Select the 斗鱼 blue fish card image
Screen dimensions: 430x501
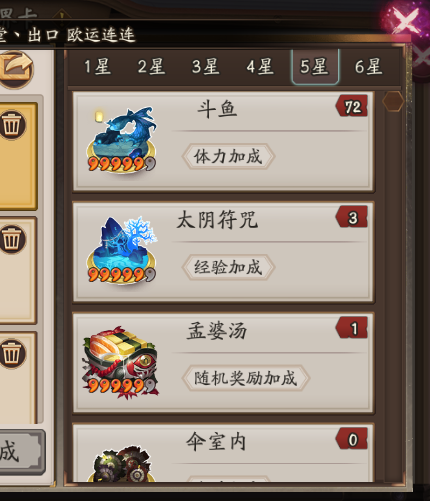click(x=121, y=139)
